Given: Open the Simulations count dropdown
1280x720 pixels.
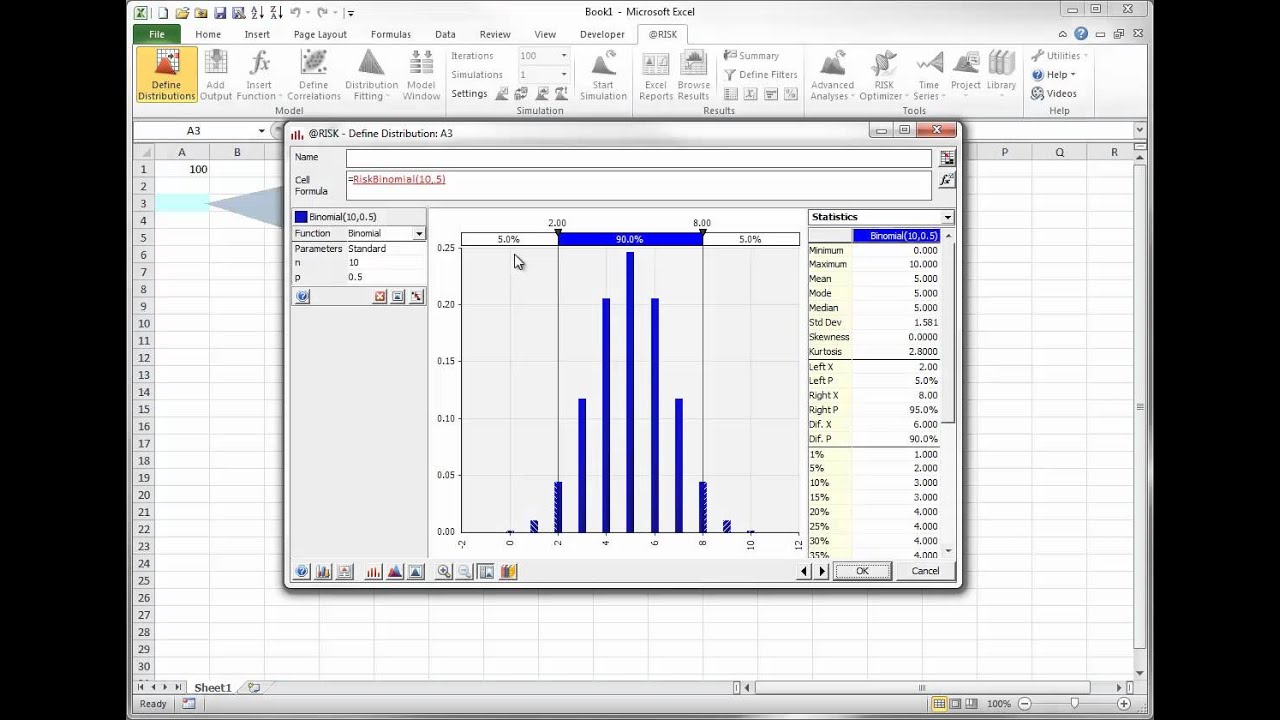Looking at the screenshot, I should pos(563,74).
